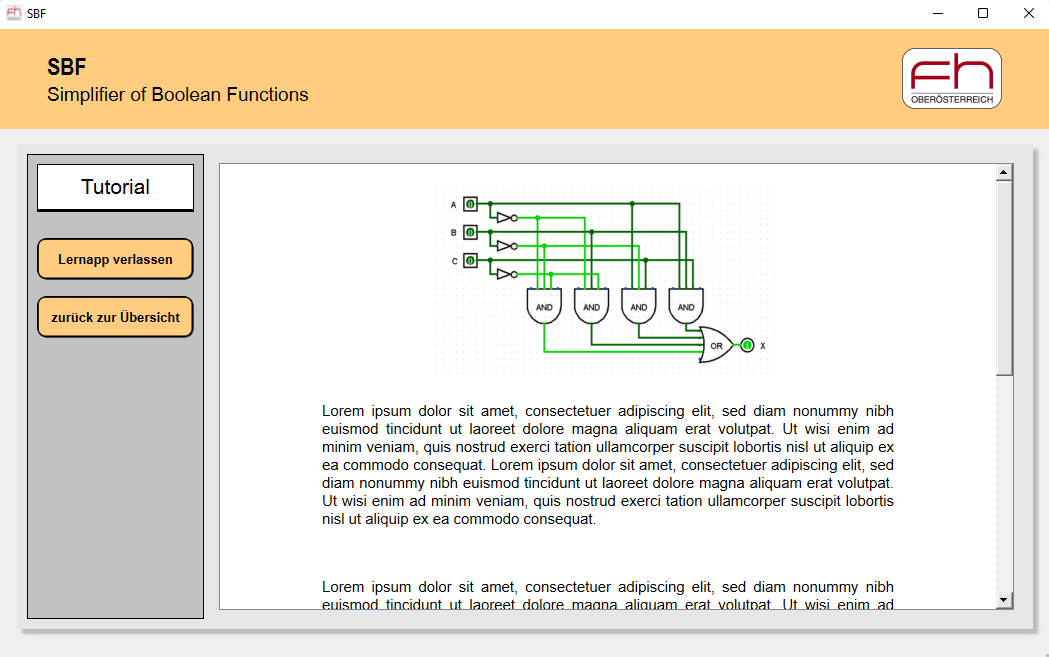Click the Tutorial header in the sidebar

(x=114, y=187)
